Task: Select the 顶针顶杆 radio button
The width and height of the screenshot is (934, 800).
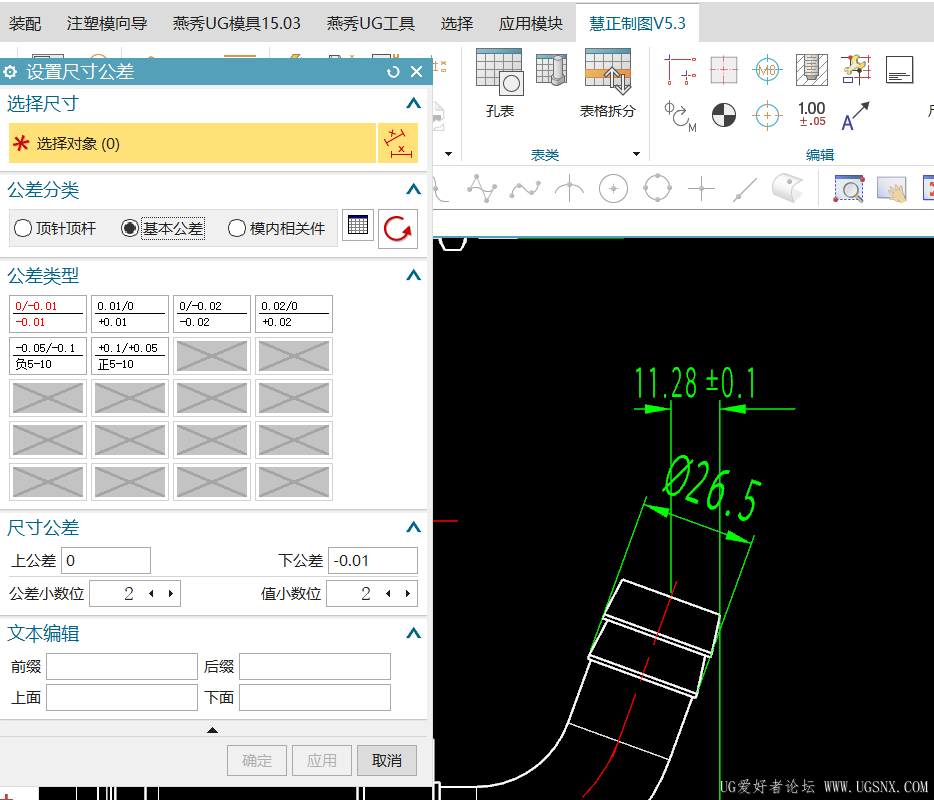Action: (x=23, y=229)
